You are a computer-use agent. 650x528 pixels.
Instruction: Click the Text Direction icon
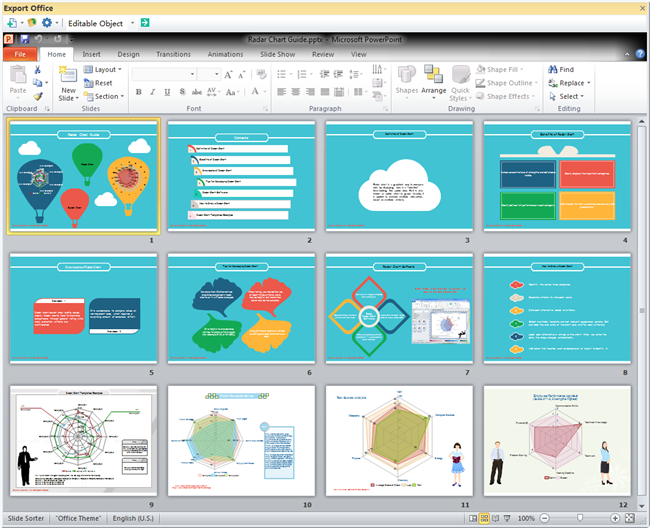(378, 69)
